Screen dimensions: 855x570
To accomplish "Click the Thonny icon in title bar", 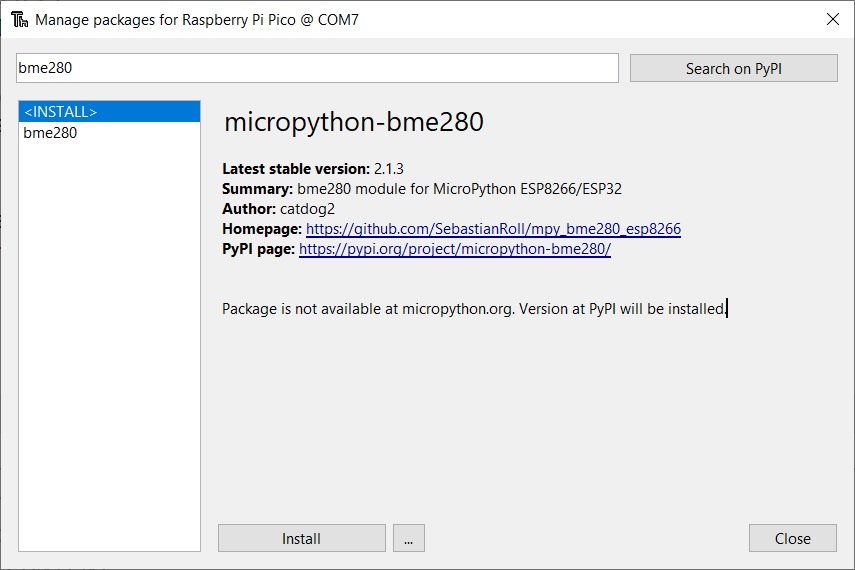I will [18, 19].
